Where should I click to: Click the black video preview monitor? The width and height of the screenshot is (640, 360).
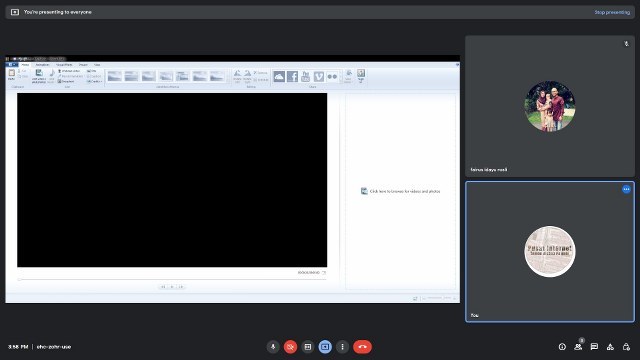tap(172, 180)
